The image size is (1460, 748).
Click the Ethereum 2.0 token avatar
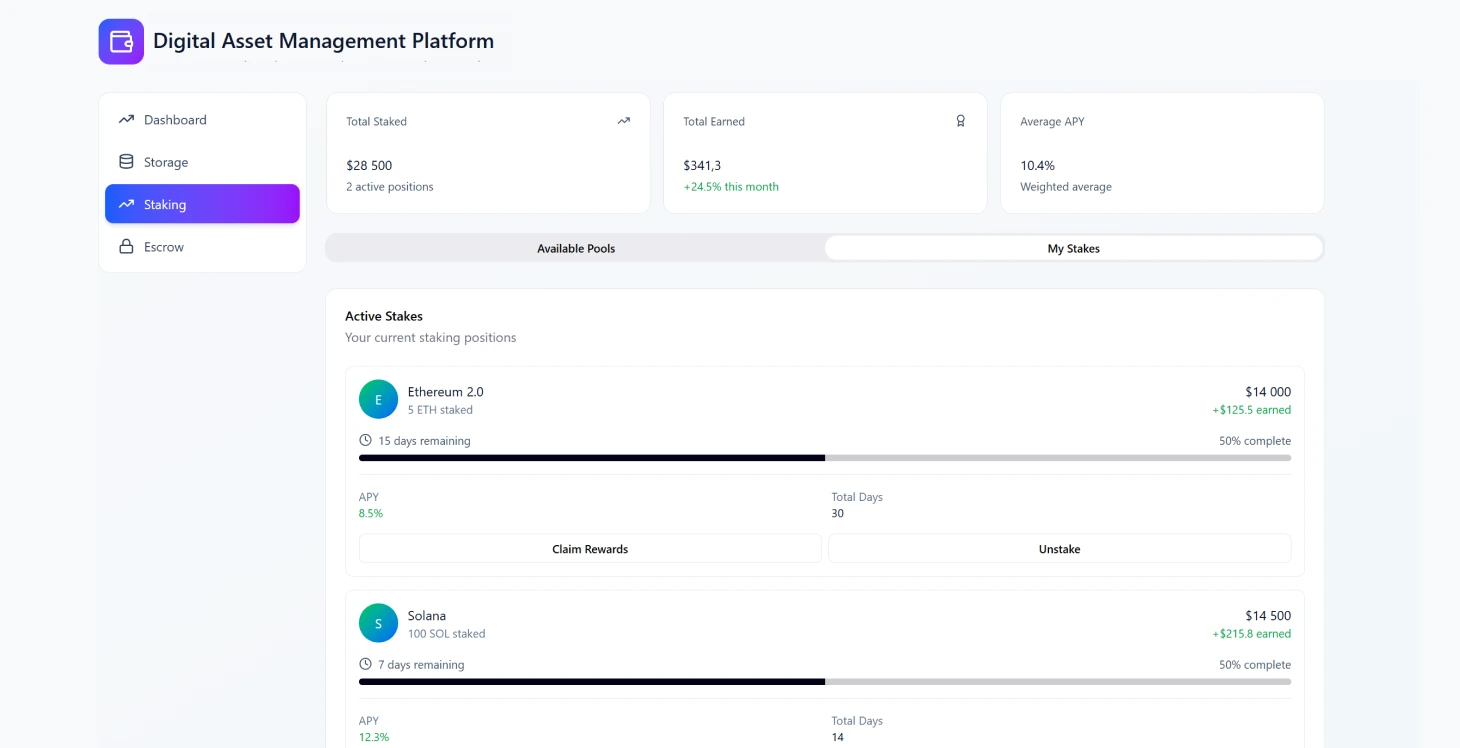[x=378, y=398]
